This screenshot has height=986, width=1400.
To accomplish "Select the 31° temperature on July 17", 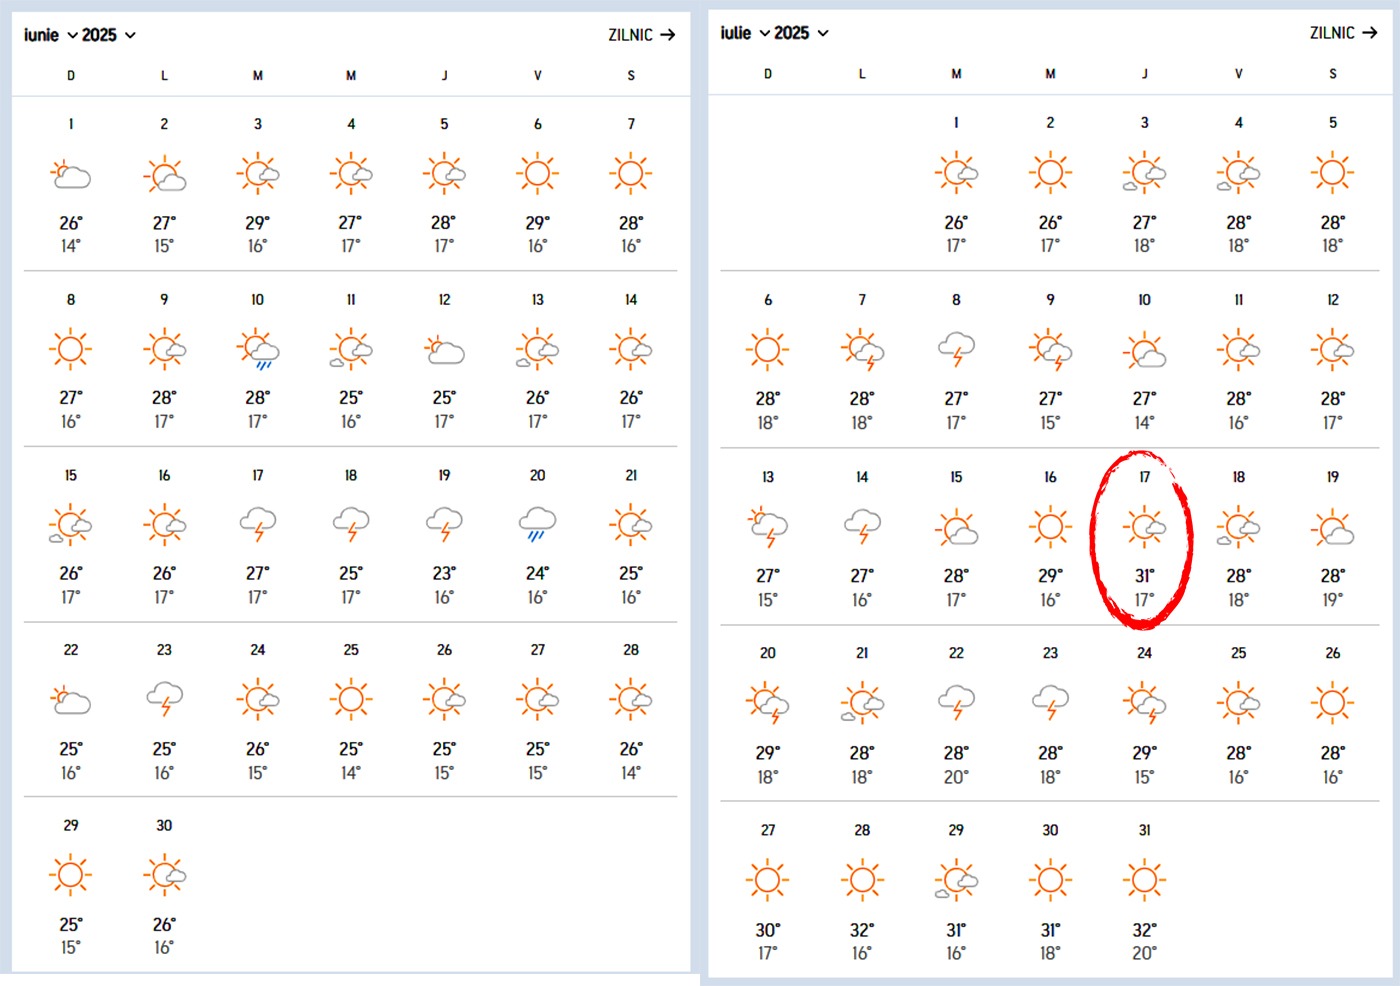I will (x=1144, y=575).
